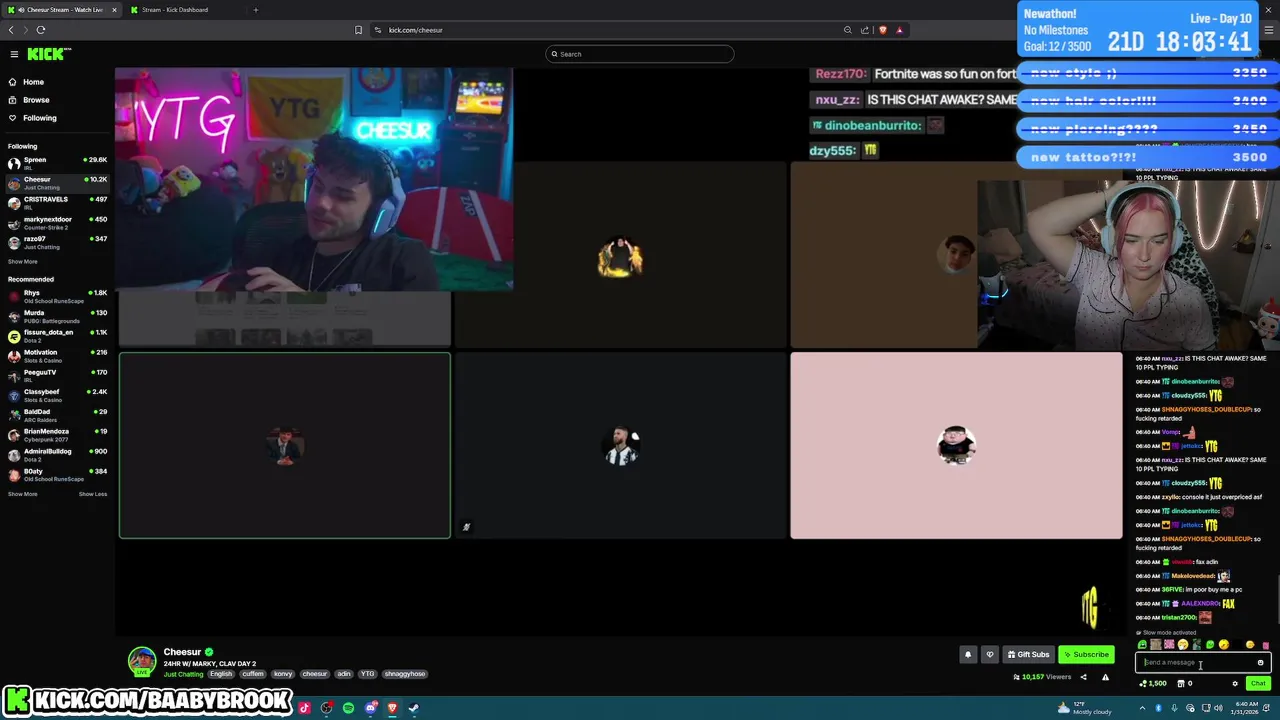Open Murda recommended channel

pyautogui.click(x=57, y=316)
